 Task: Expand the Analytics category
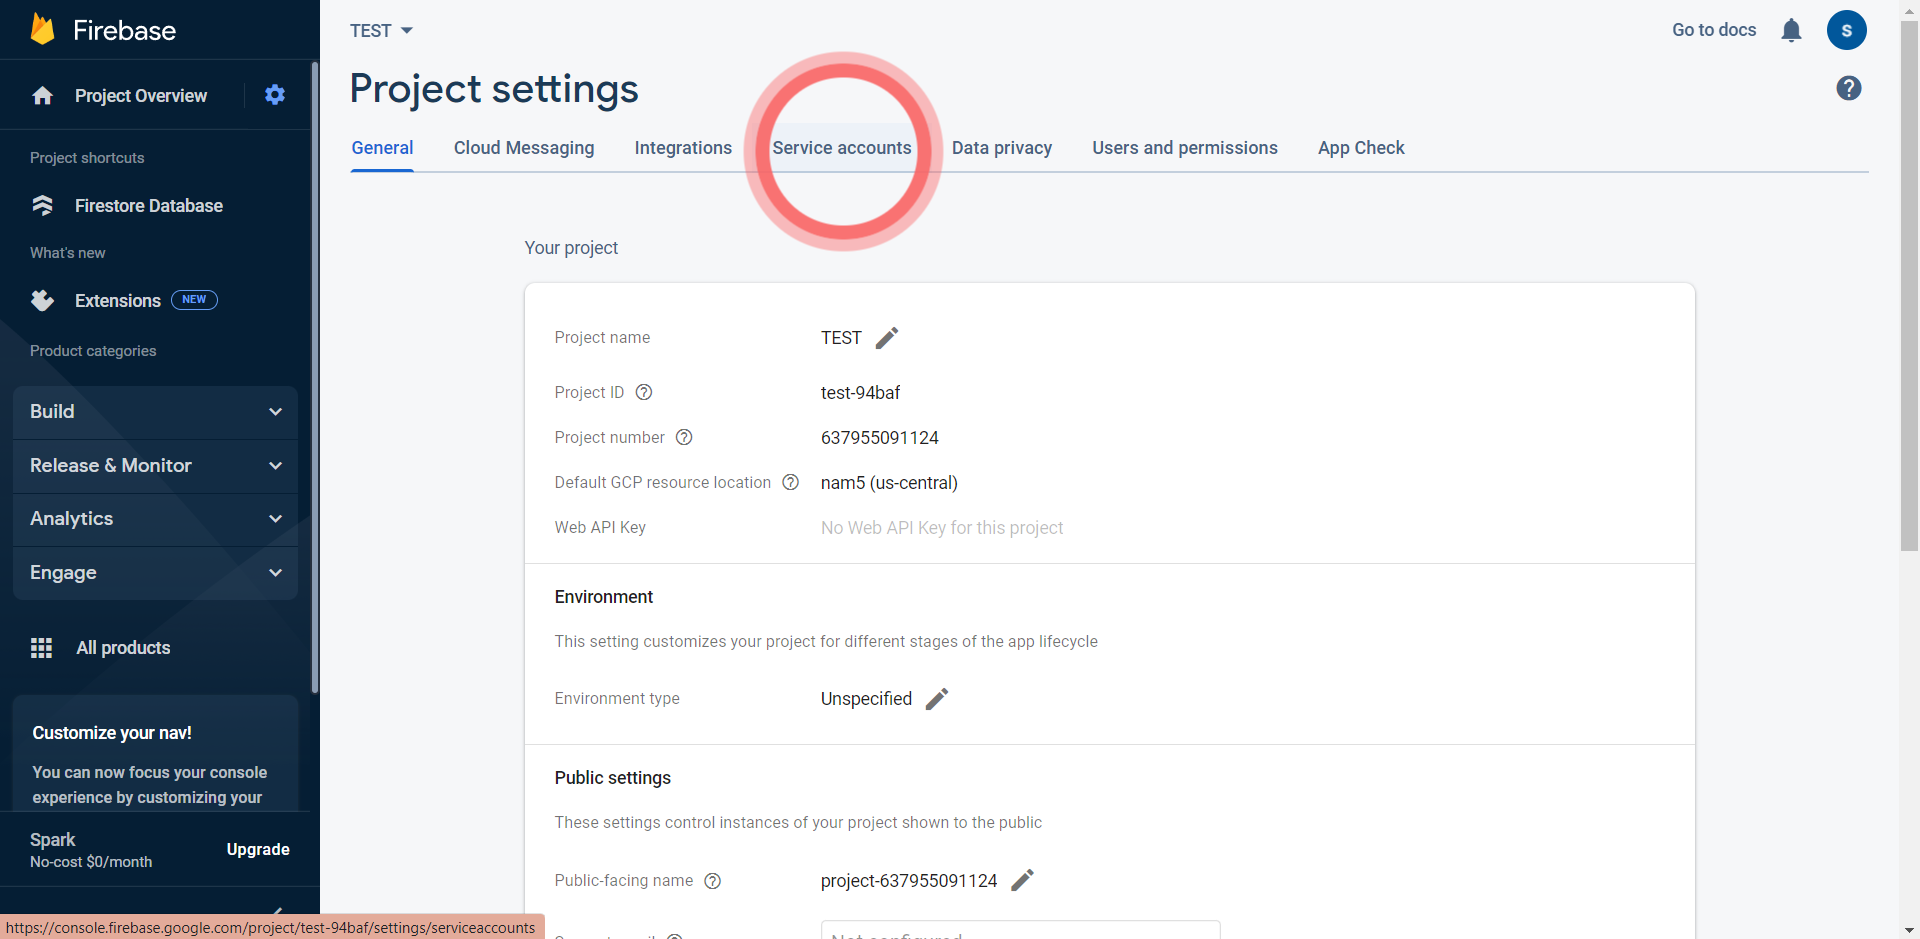[155, 519]
